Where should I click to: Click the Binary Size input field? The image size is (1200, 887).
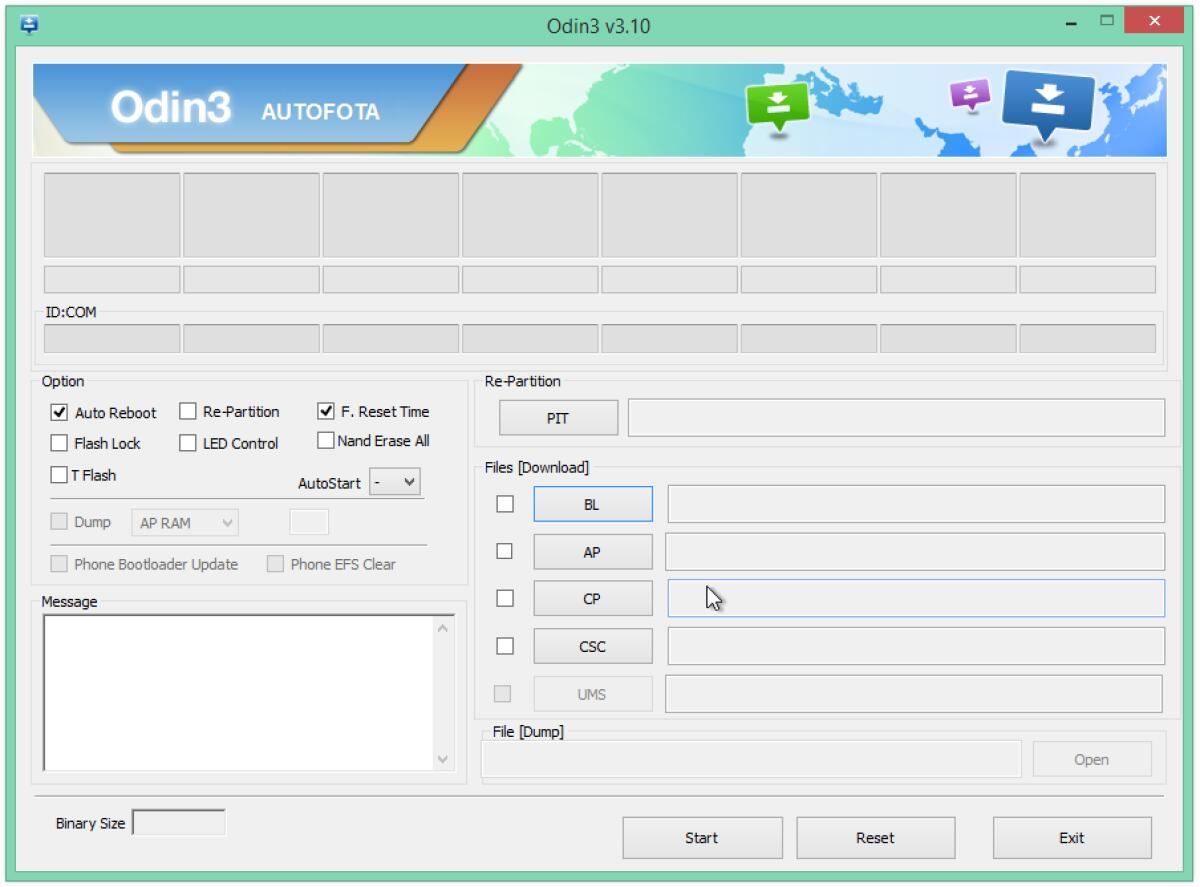[180, 822]
